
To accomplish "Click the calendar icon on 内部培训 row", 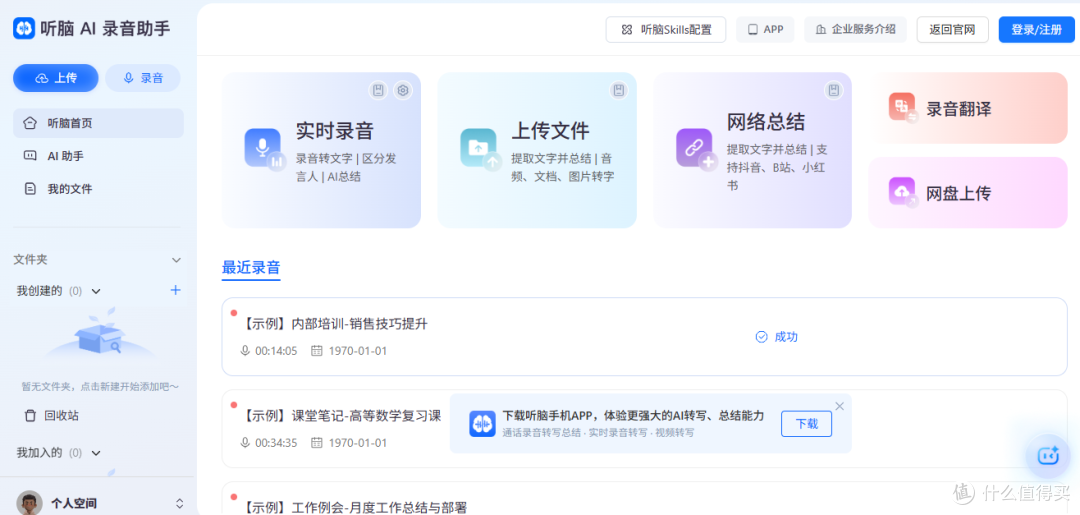I will pyautogui.click(x=317, y=350).
